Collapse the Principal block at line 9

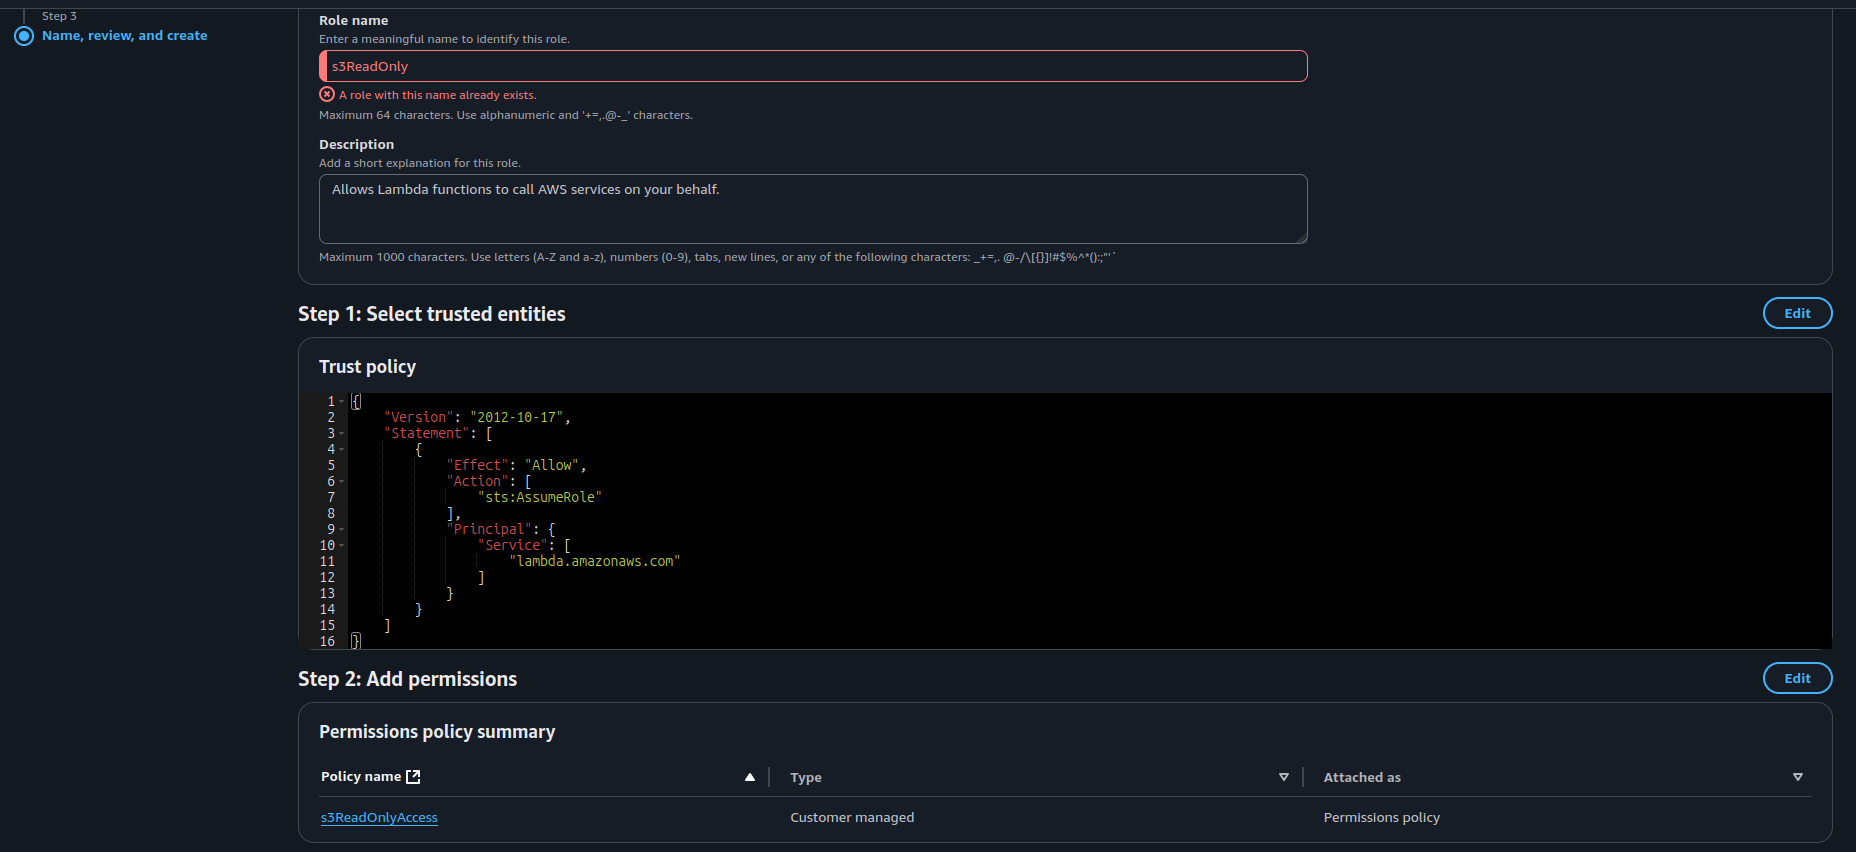click(x=342, y=530)
